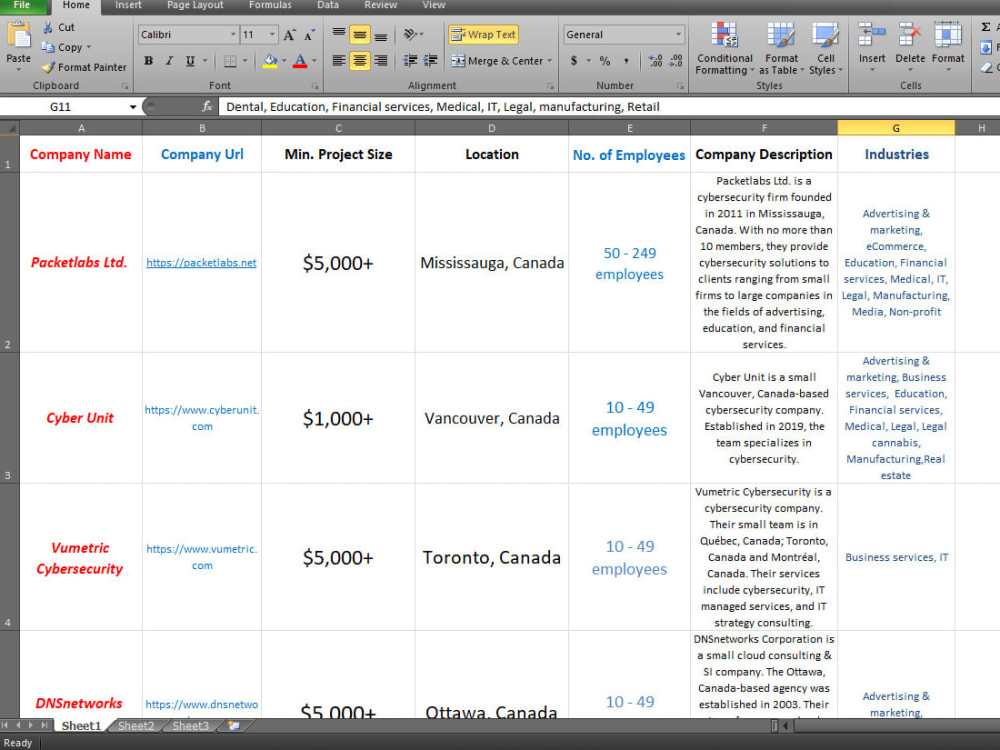The width and height of the screenshot is (1000, 750).
Task: Switch to the Page Layout ribbon tab
Action: point(195,5)
